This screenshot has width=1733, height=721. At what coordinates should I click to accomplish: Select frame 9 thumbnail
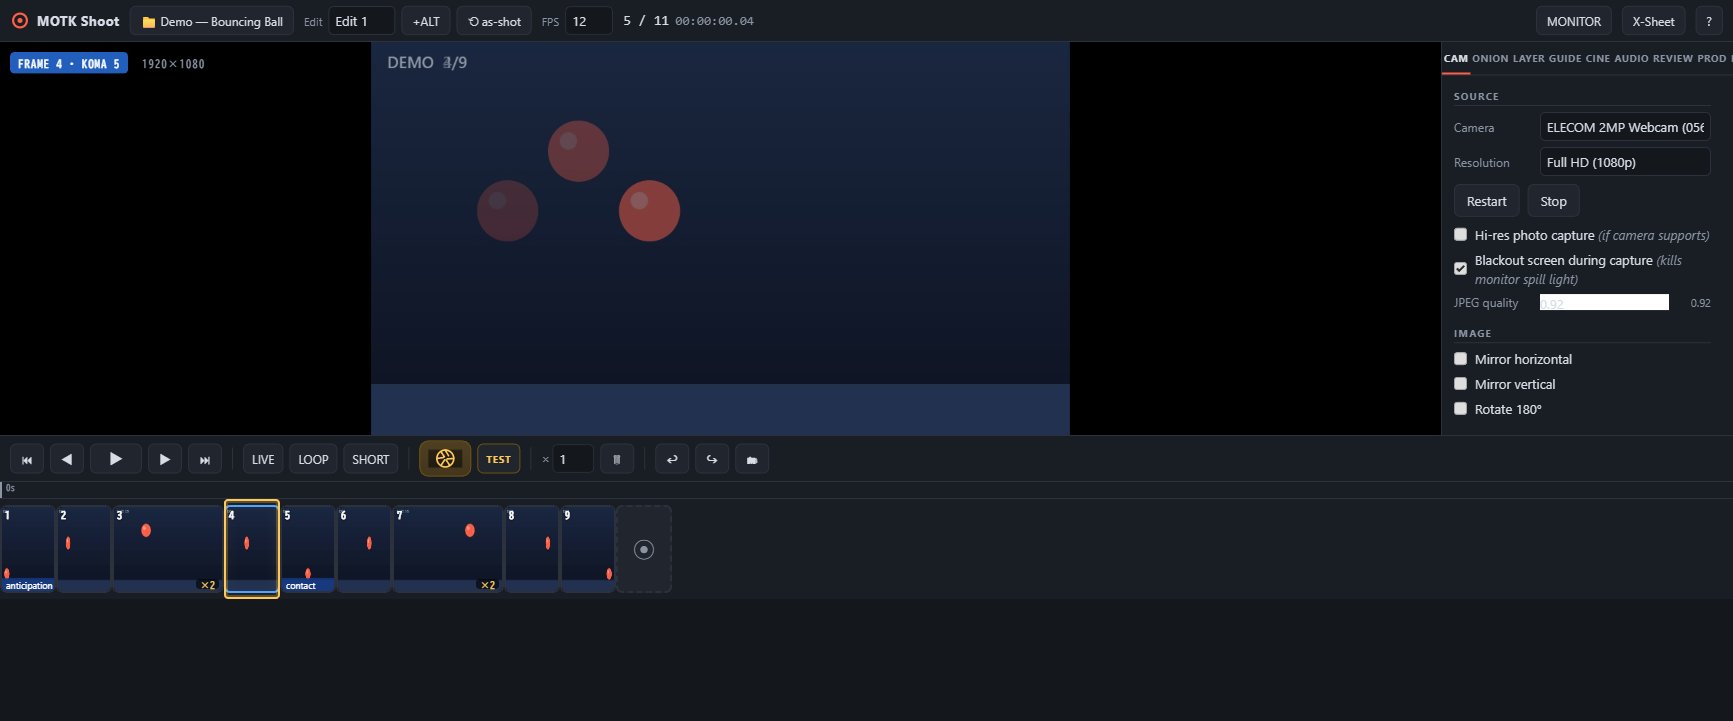pos(588,549)
